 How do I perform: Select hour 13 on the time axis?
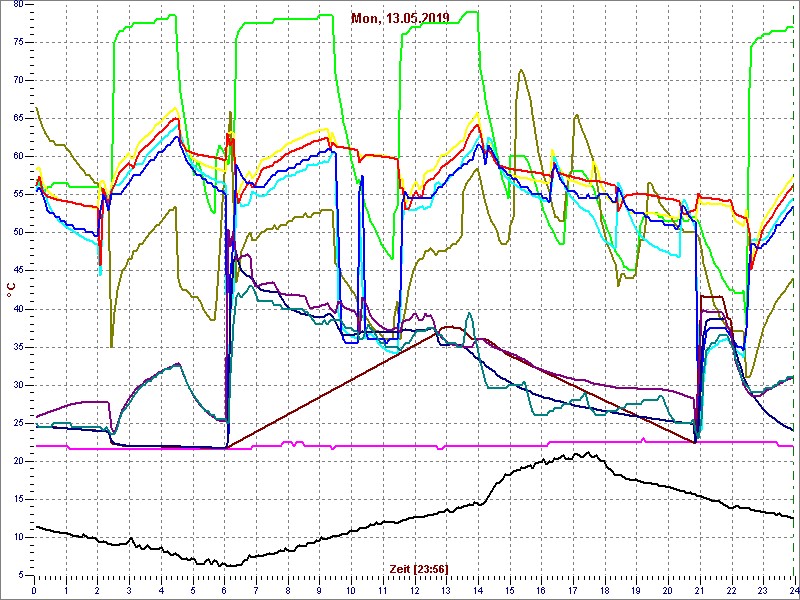(x=446, y=590)
